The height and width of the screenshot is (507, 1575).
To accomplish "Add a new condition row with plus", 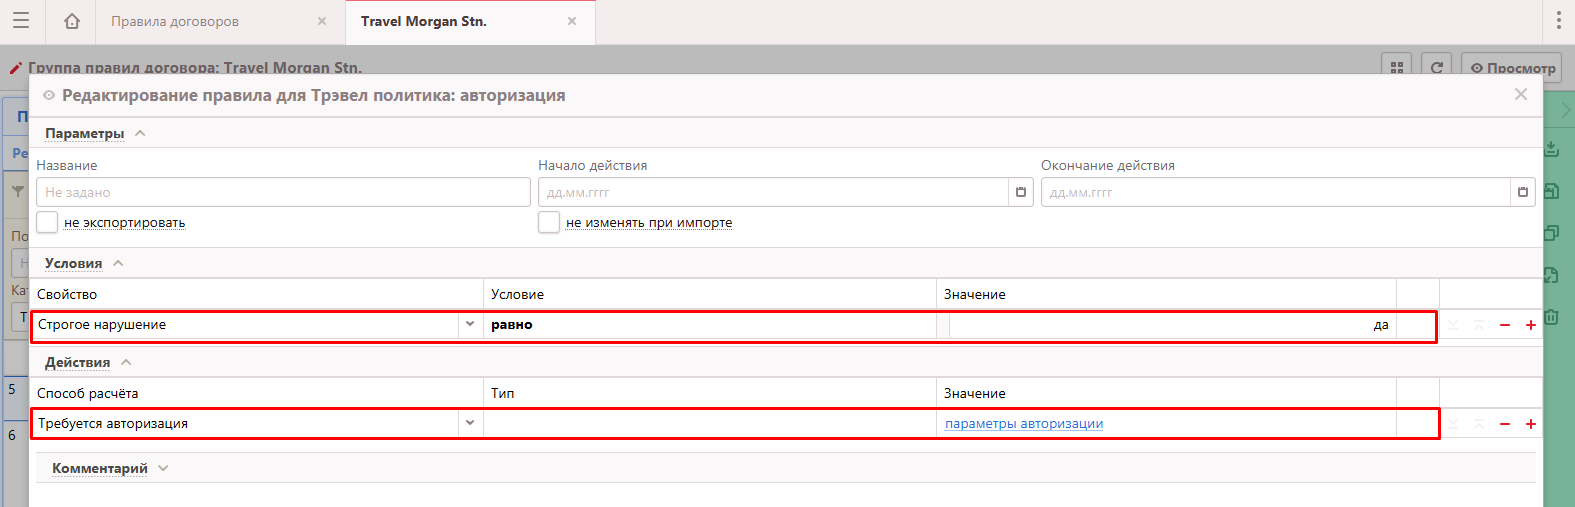I will (1531, 325).
